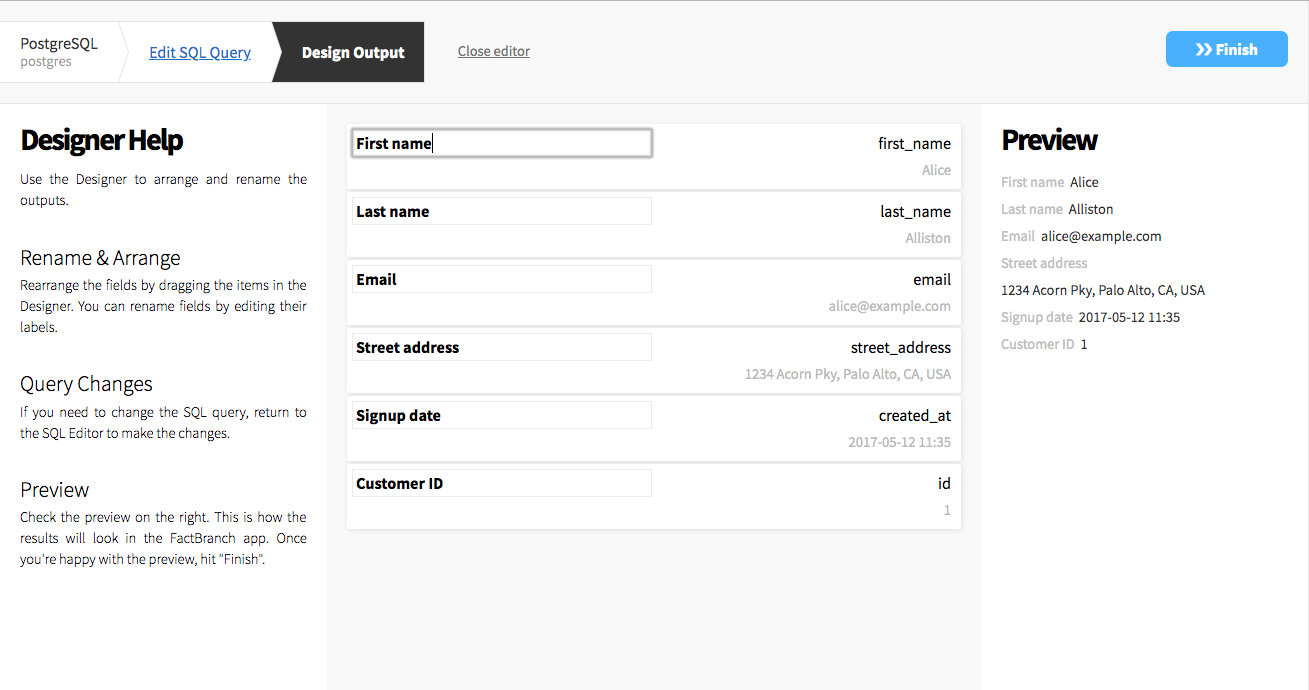Click the Finish button
Image resolution: width=1309 pixels, height=690 pixels.
1226,48
